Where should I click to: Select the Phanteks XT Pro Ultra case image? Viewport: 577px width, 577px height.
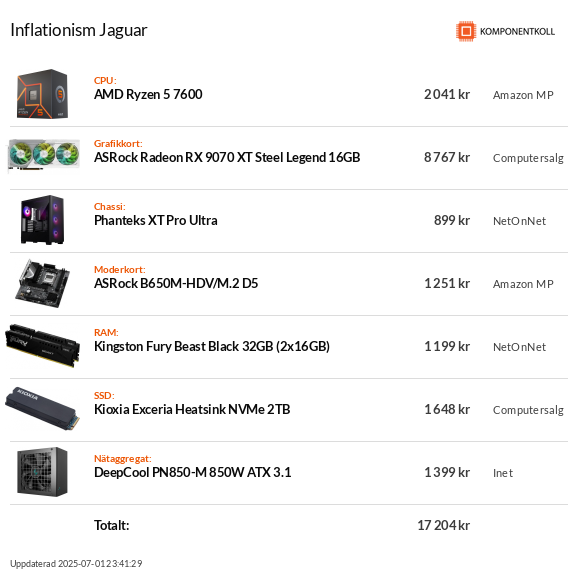pos(42,220)
